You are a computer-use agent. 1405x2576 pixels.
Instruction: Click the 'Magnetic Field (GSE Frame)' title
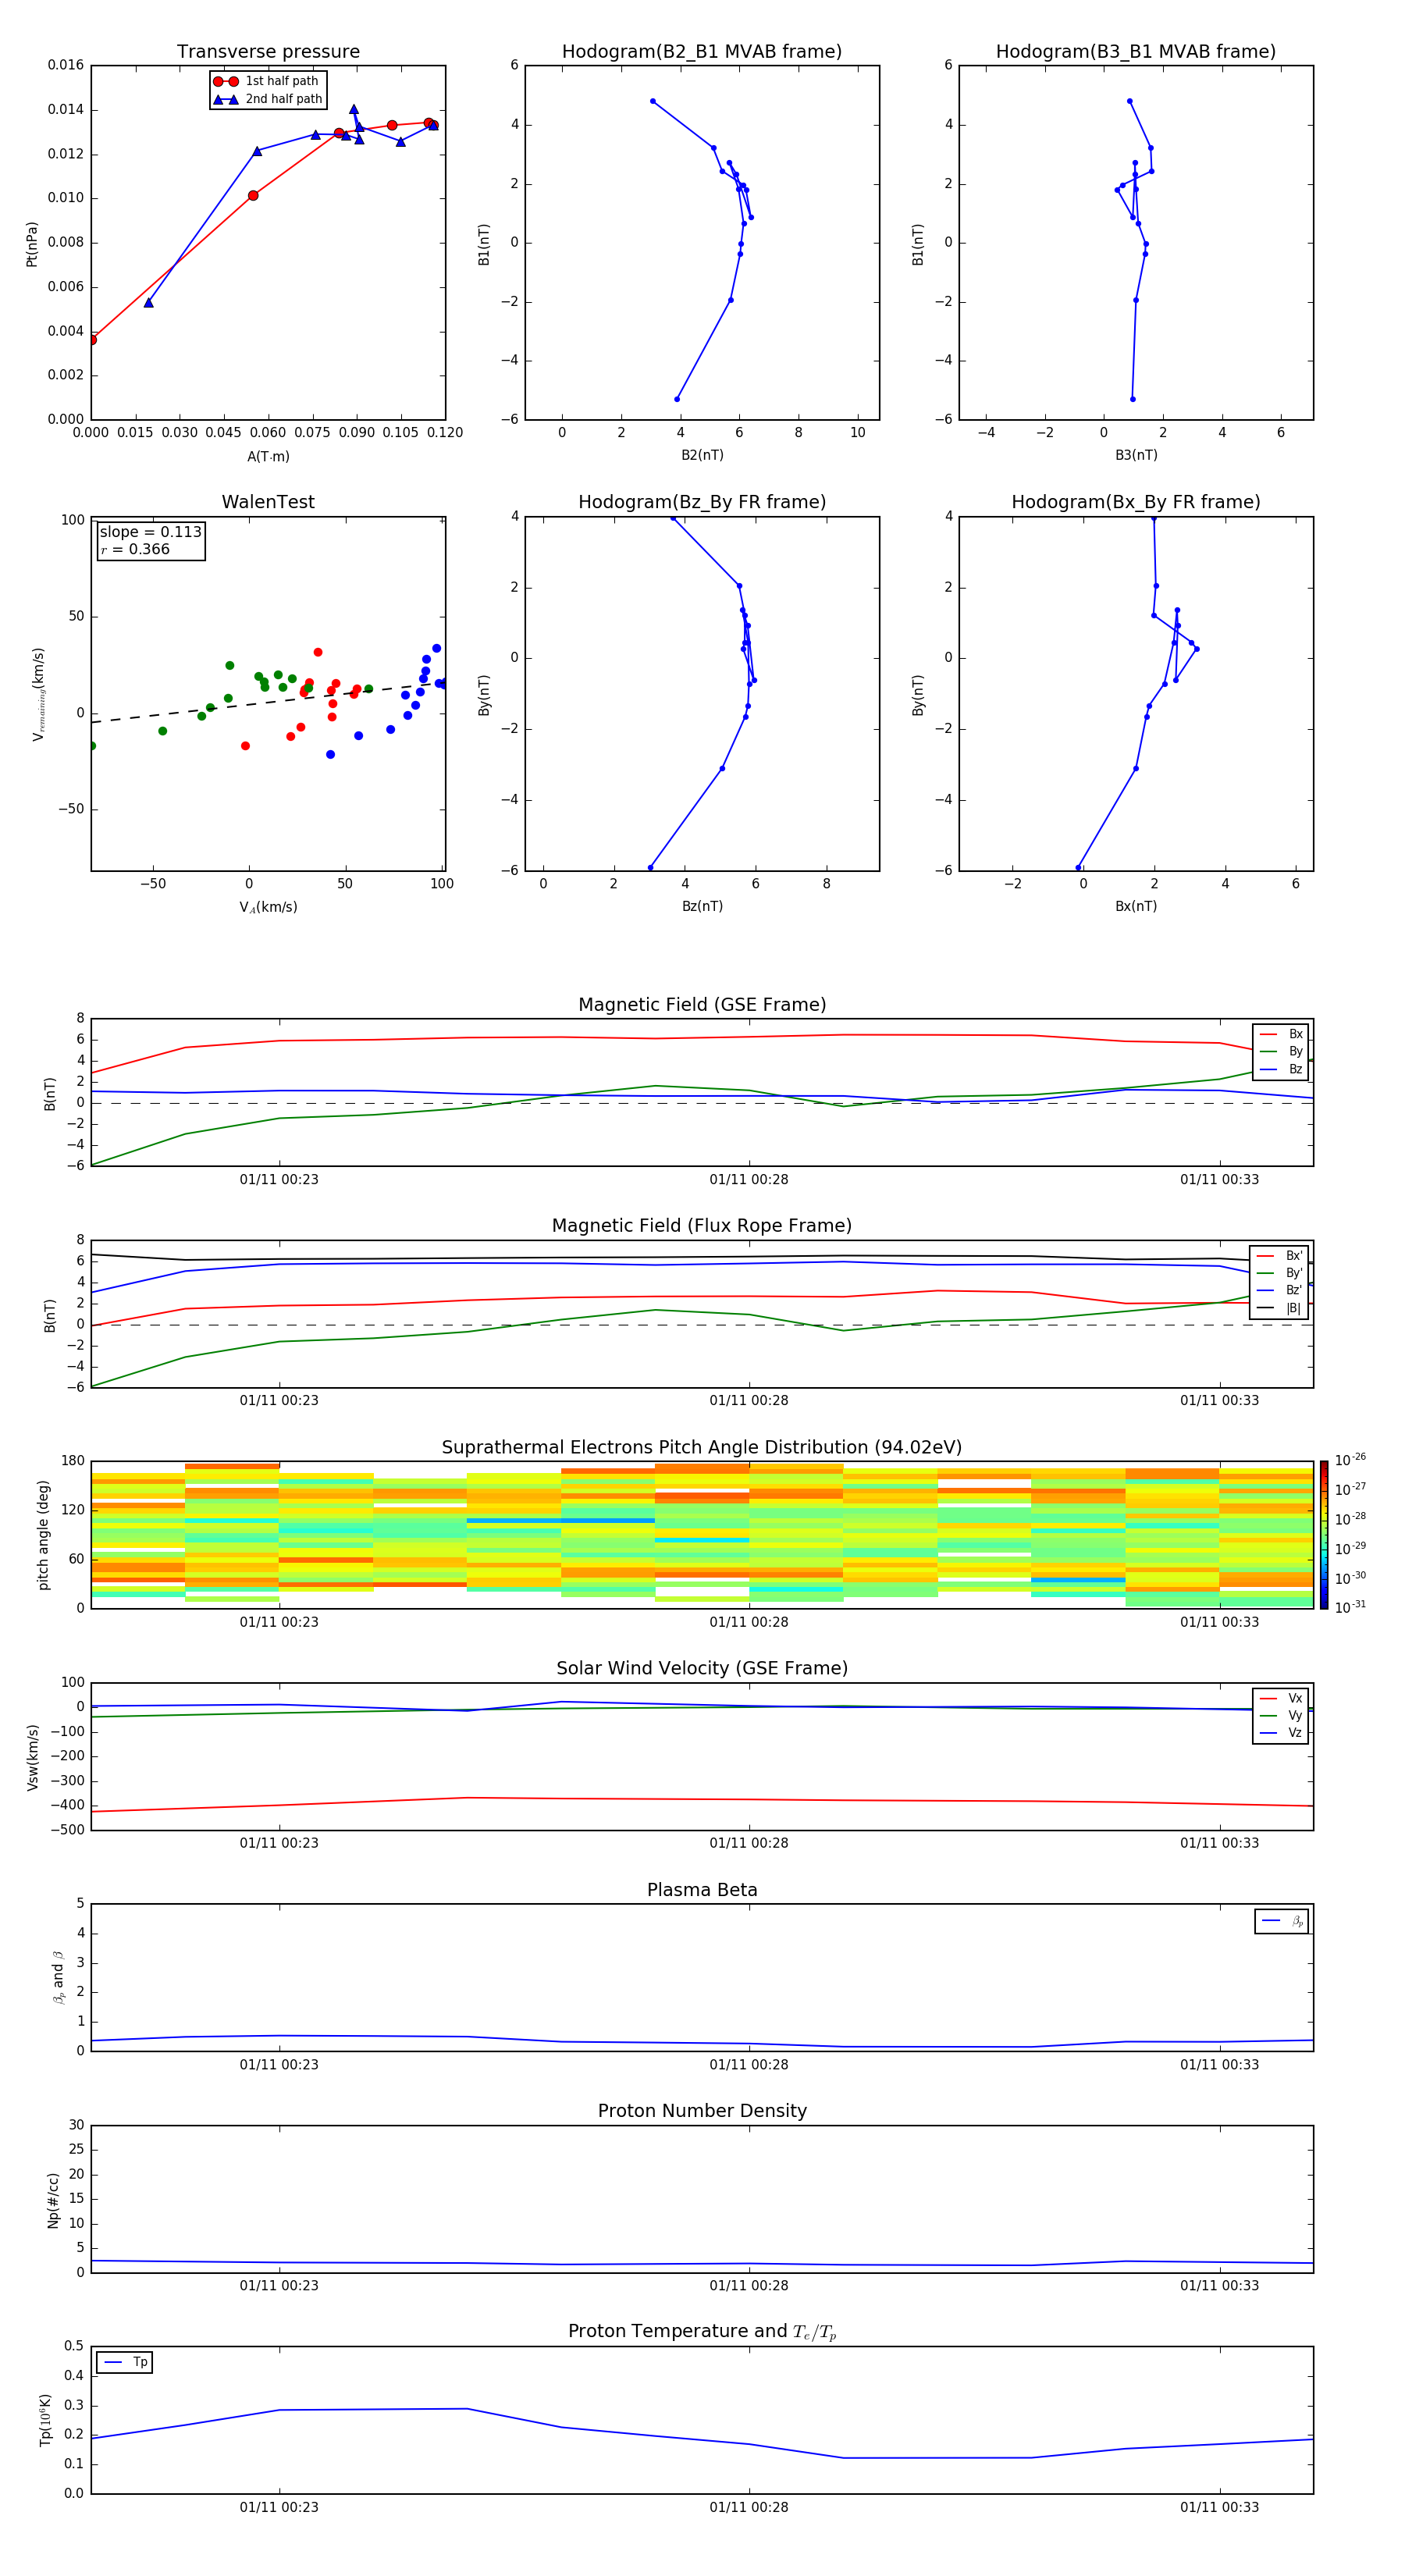tap(702, 1005)
